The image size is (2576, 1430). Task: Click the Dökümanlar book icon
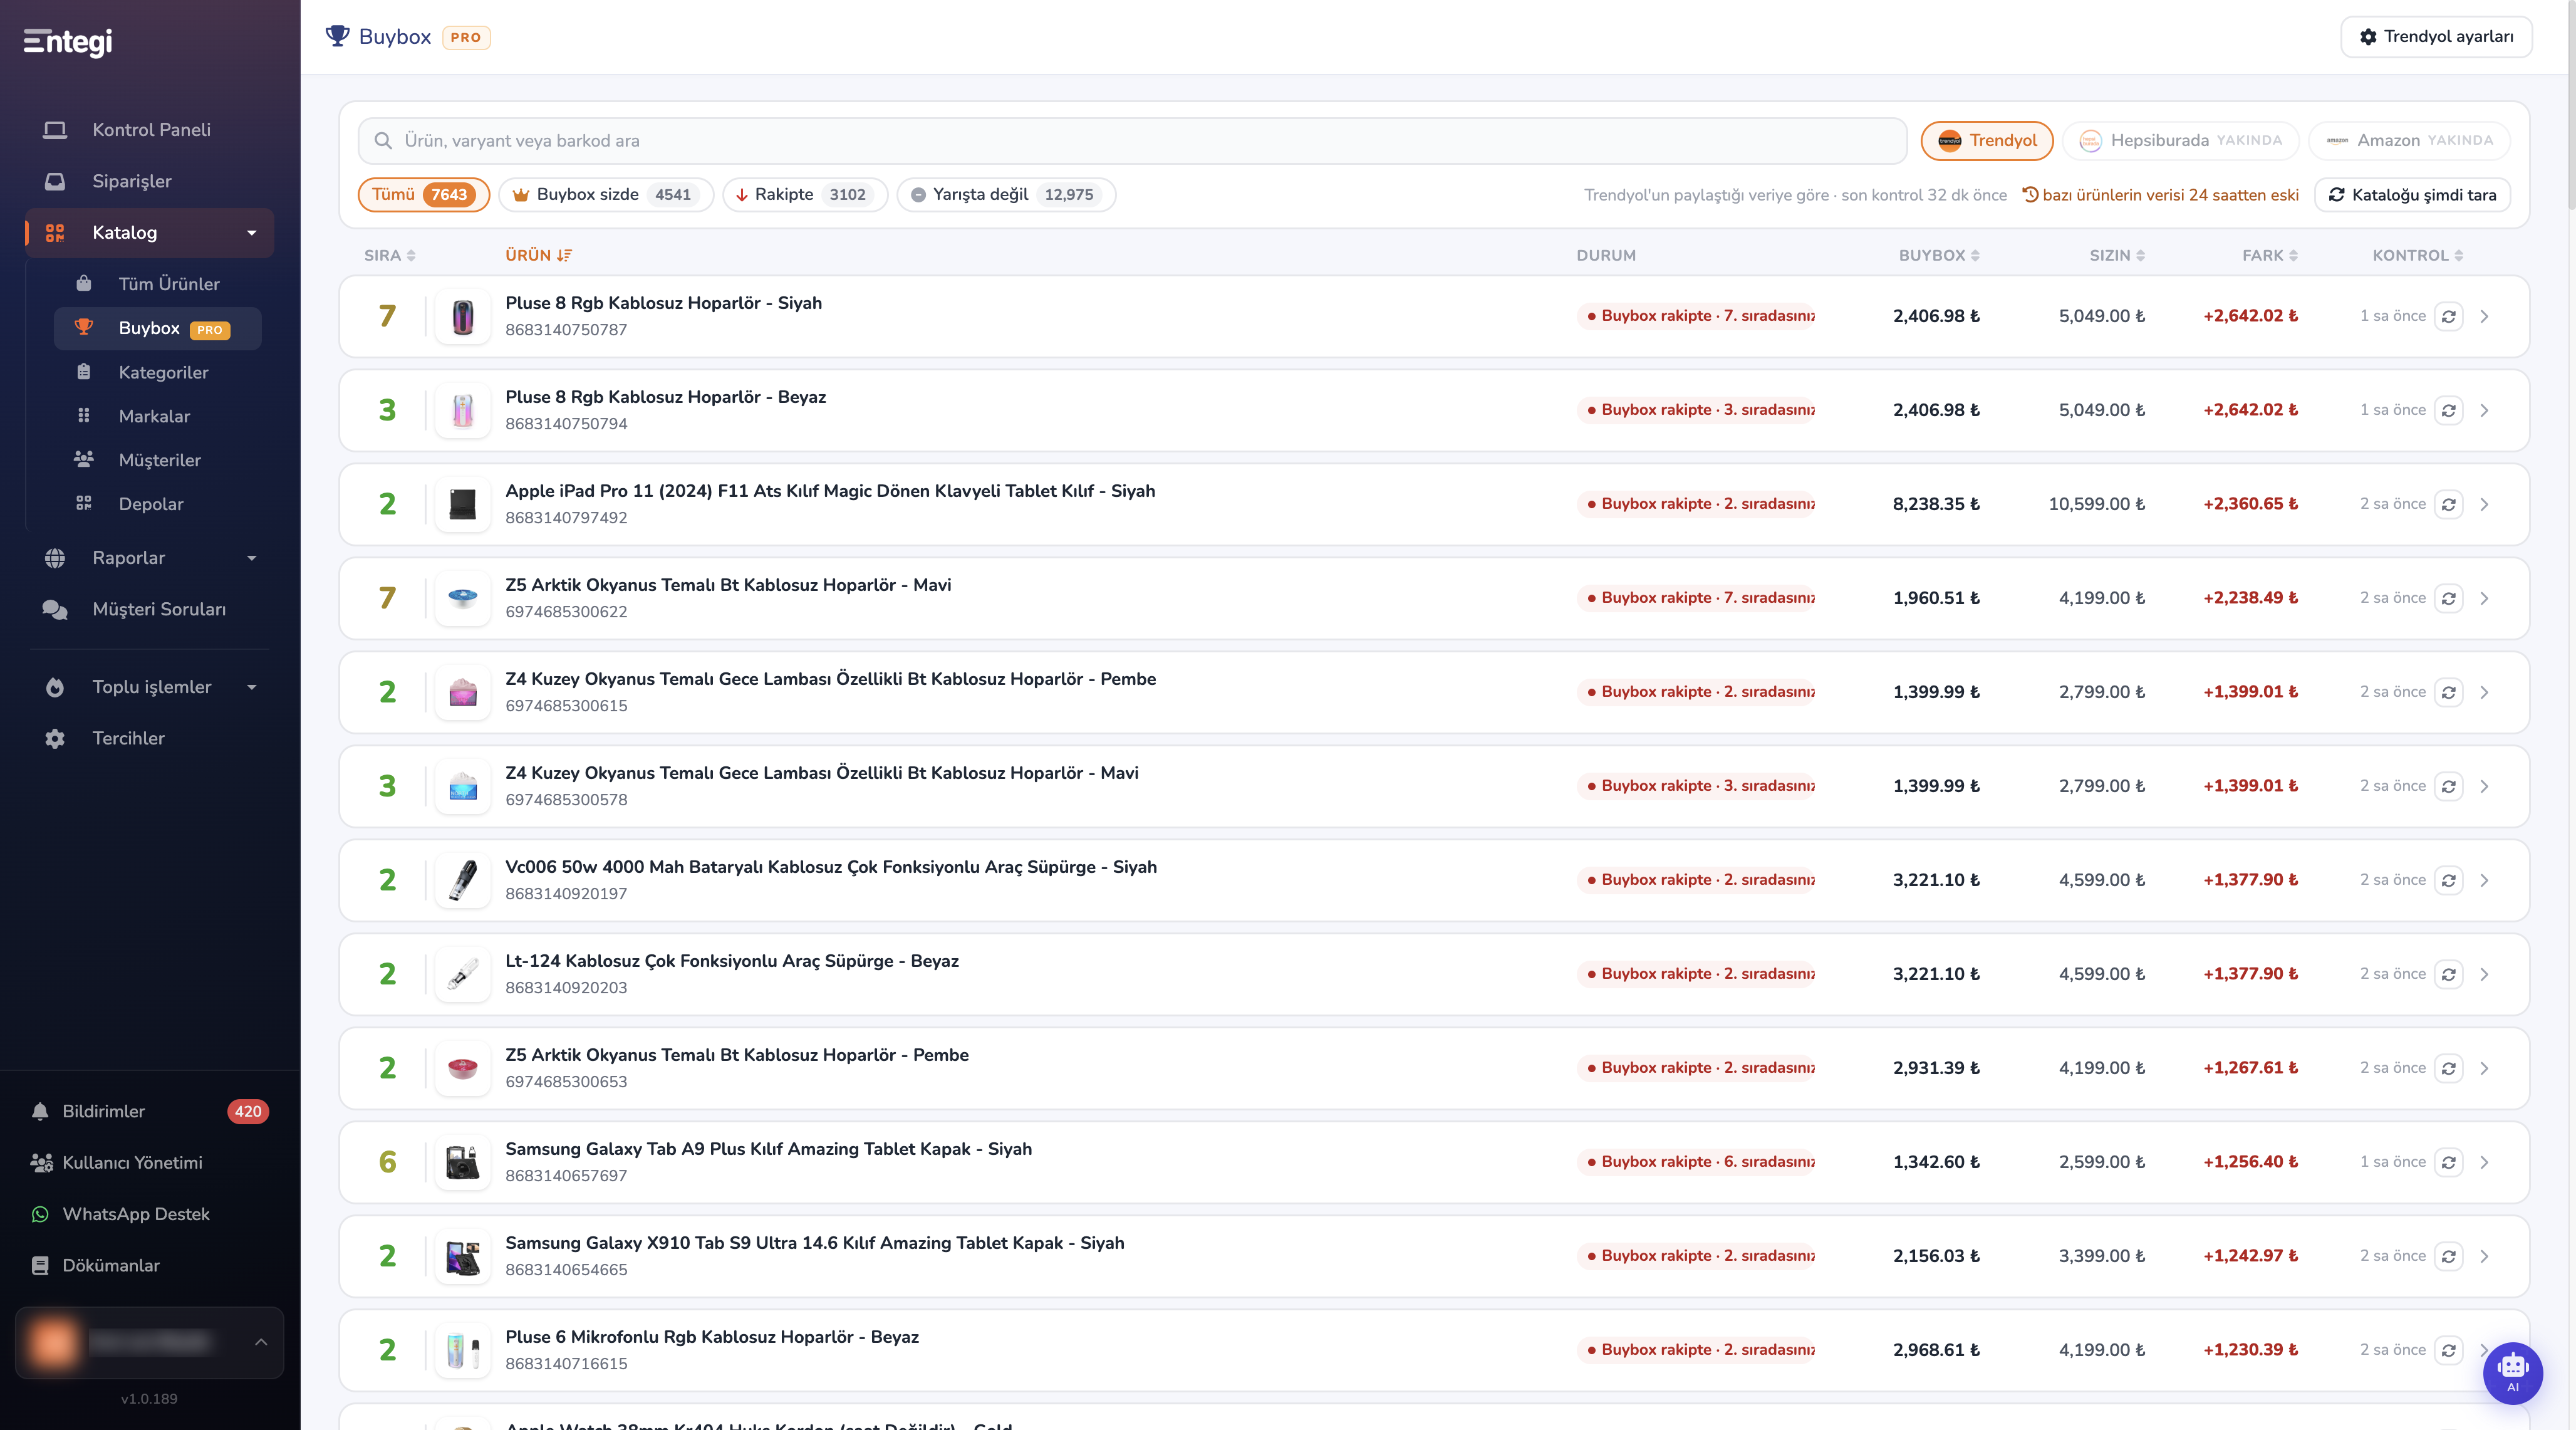[40, 1265]
